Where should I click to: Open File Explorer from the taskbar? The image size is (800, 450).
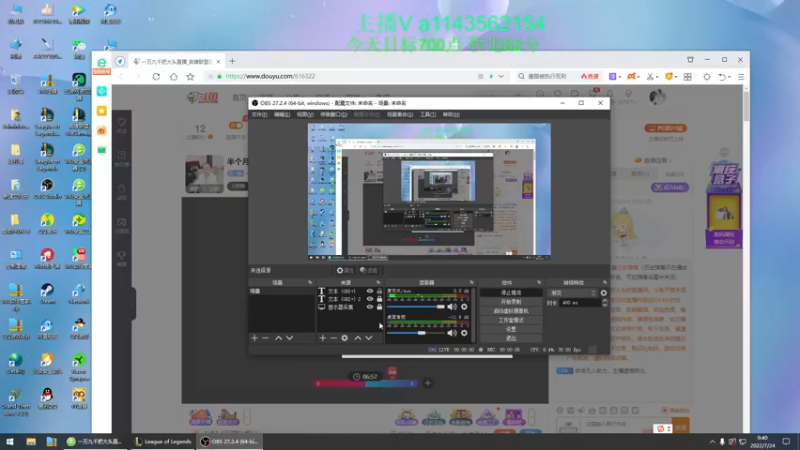[x=31, y=441]
